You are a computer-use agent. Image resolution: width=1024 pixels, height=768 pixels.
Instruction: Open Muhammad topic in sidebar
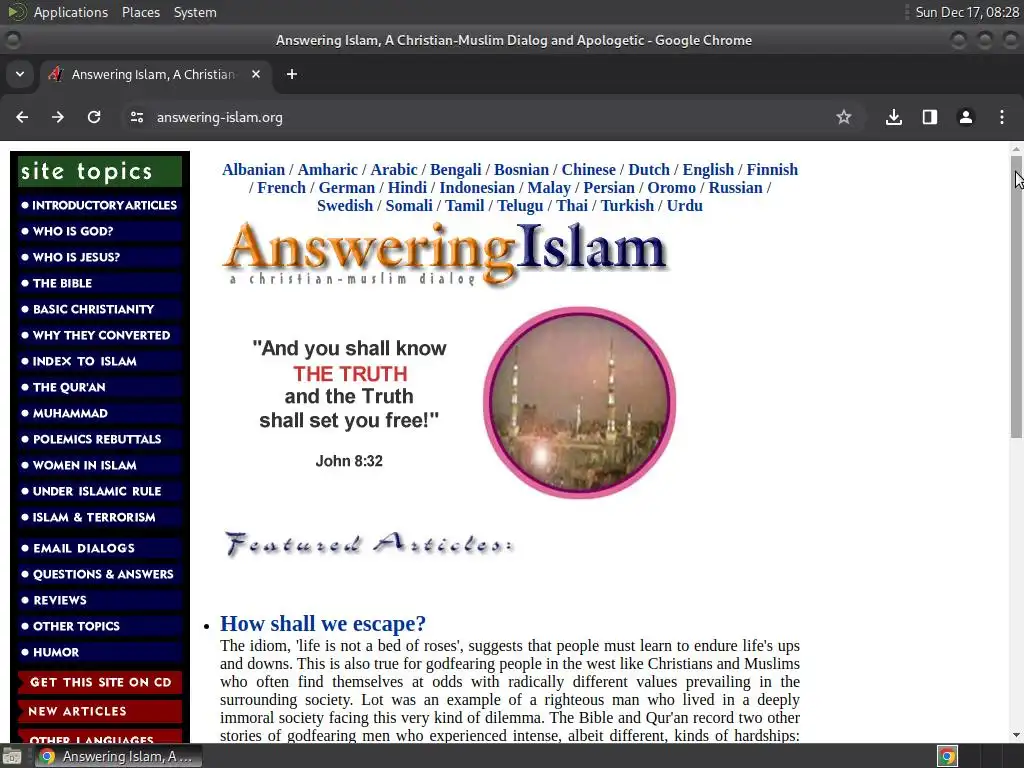click(x=100, y=413)
